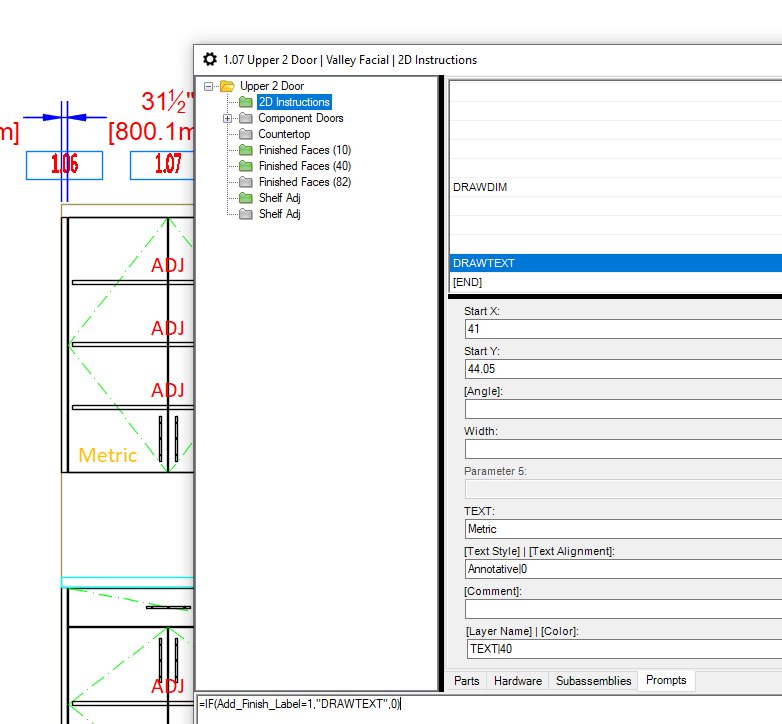This screenshot has height=724, width=782.
Task: Click the green folder icon for Finished Faces (10)
Action: [x=246, y=150]
